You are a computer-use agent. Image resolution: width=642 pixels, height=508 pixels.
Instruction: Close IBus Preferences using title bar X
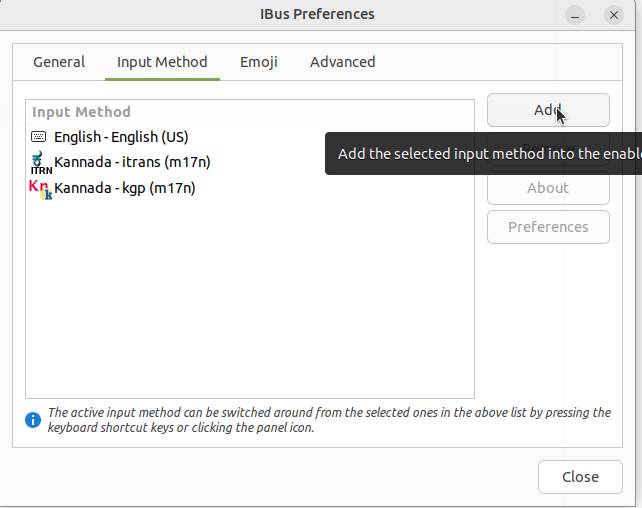[614, 16]
